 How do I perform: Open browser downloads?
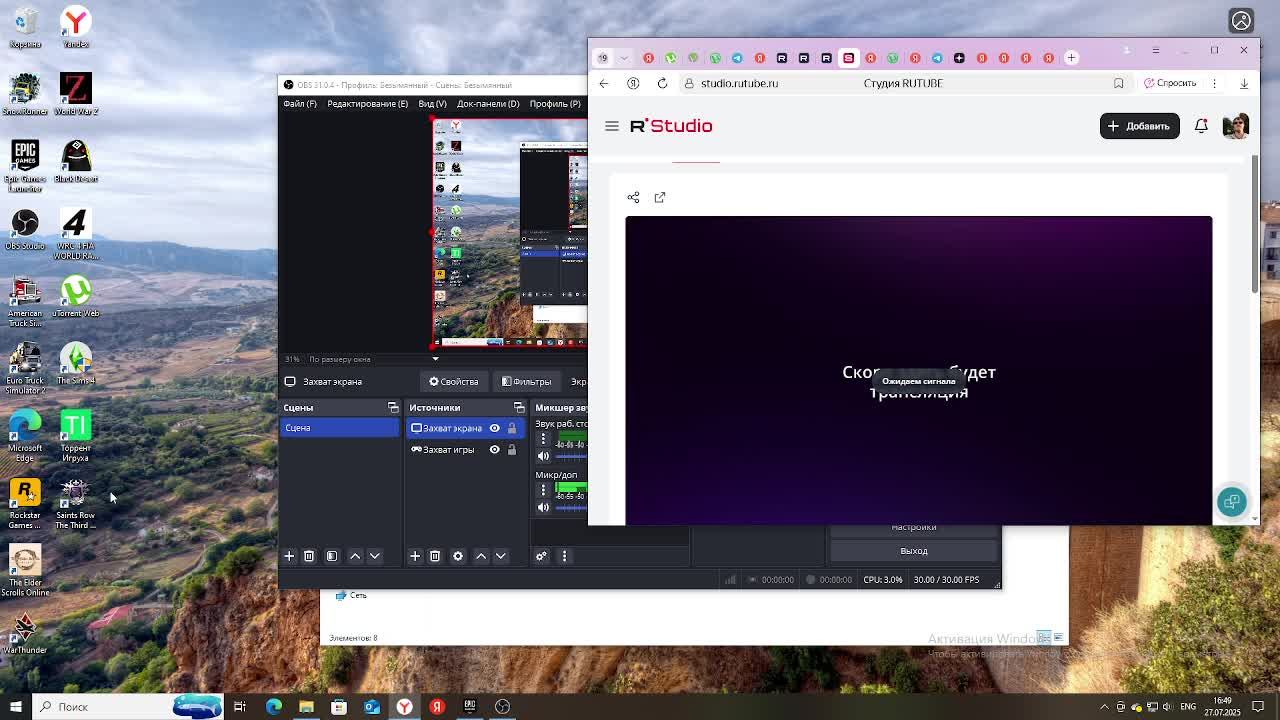[x=1244, y=83]
